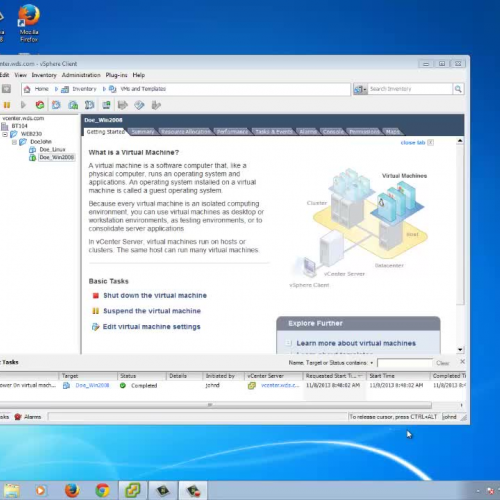Open the Name, Target or Status filter dropdown
This screenshot has width=500, height=500.
click(372, 363)
